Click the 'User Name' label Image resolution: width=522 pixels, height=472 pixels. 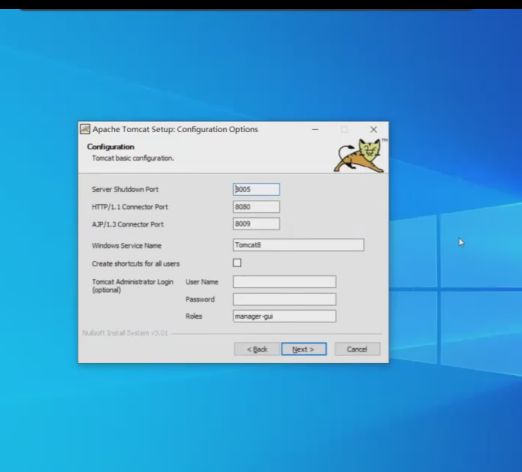(202, 282)
